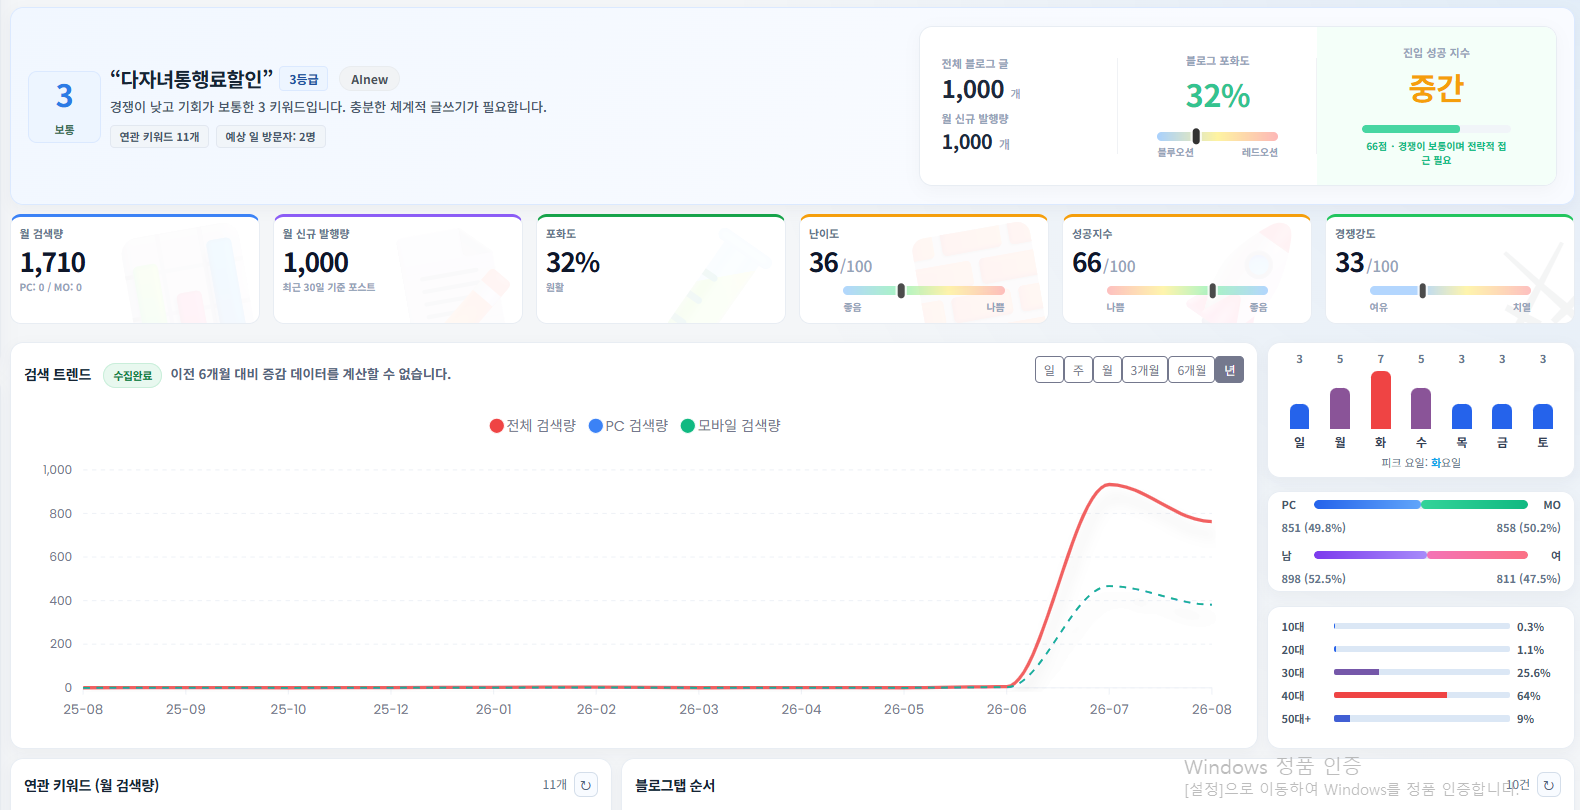
Task: Click the difficulty 36/100 gauge slider
Action: pyautogui.click(x=924, y=290)
